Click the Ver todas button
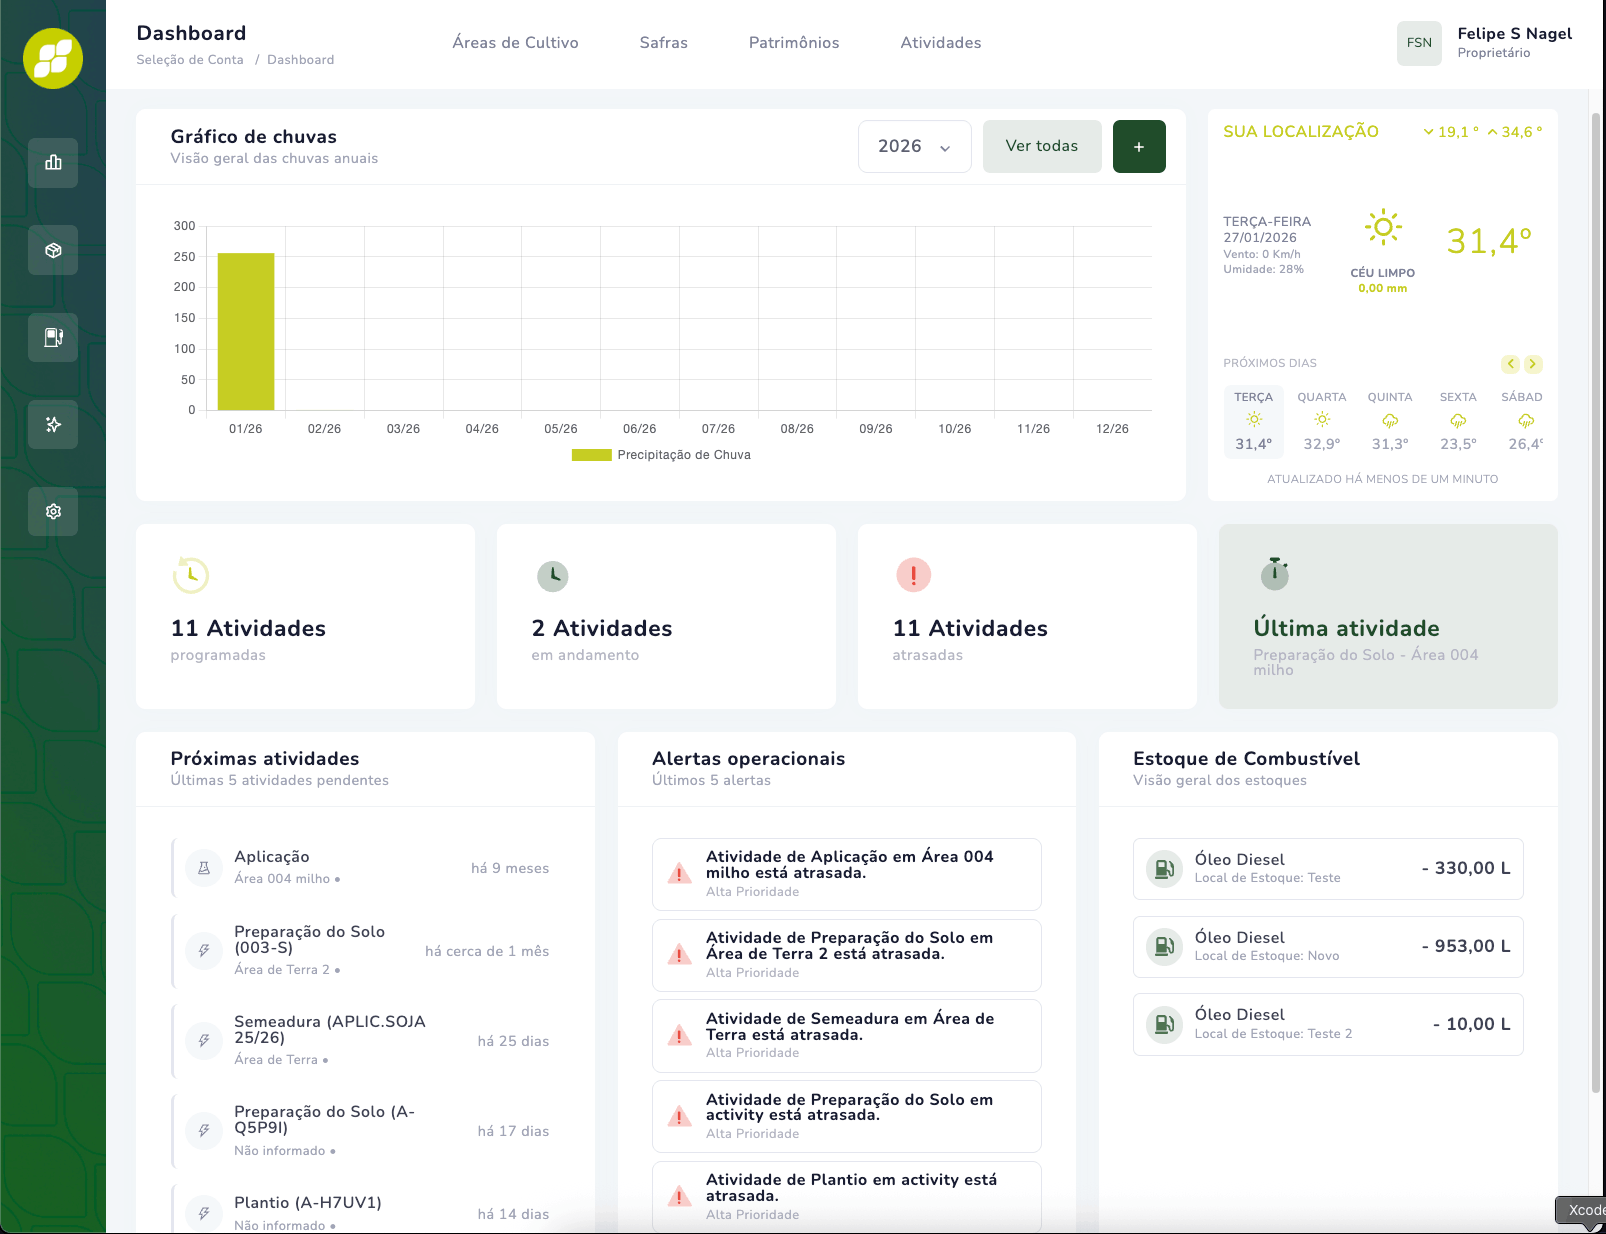1606x1234 pixels. (1041, 146)
